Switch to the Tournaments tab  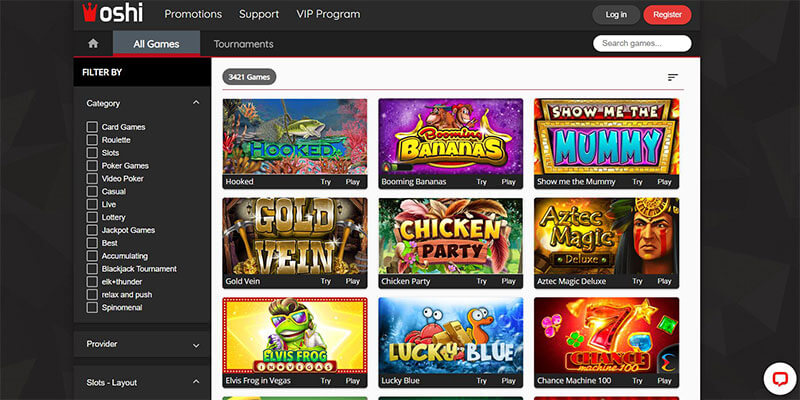coord(243,44)
